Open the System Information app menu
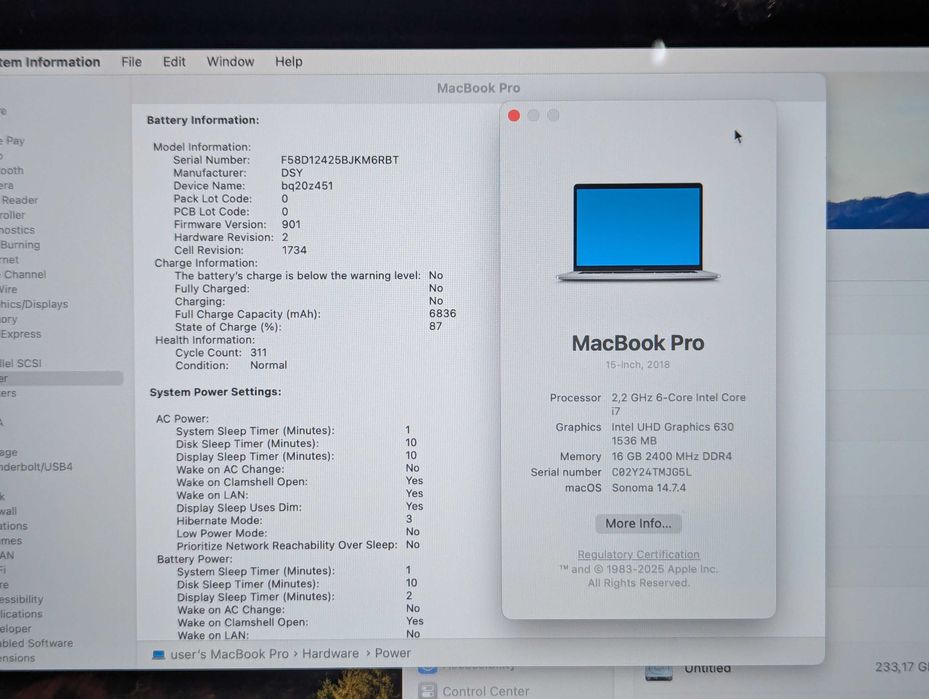This screenshot has width=929, height=699. [x=50, y=62]
